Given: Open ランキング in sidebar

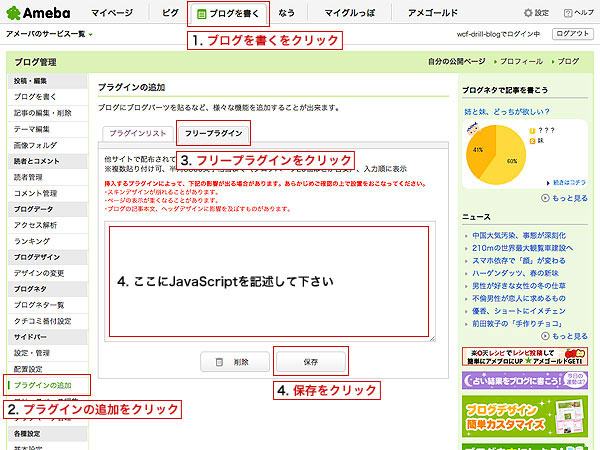Looking at the screenshot, I should [x=32, y=241].
